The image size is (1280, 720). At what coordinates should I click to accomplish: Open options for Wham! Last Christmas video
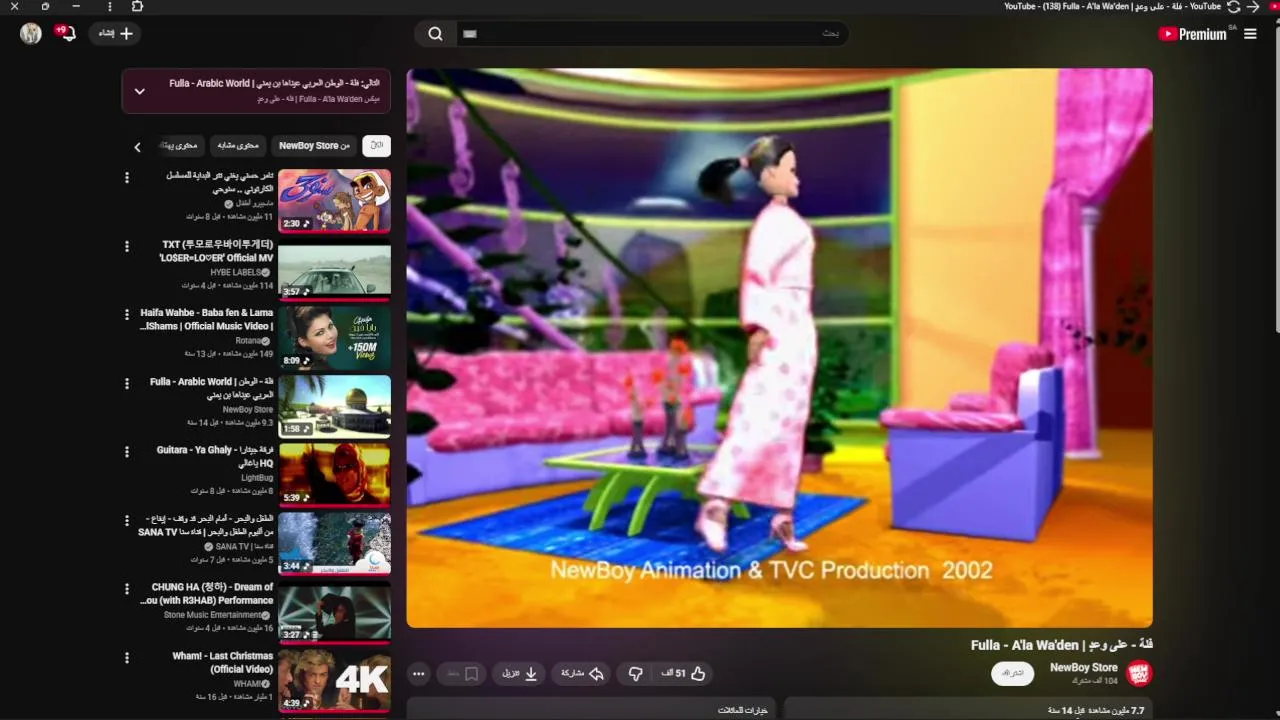click(x=127, y=658)
